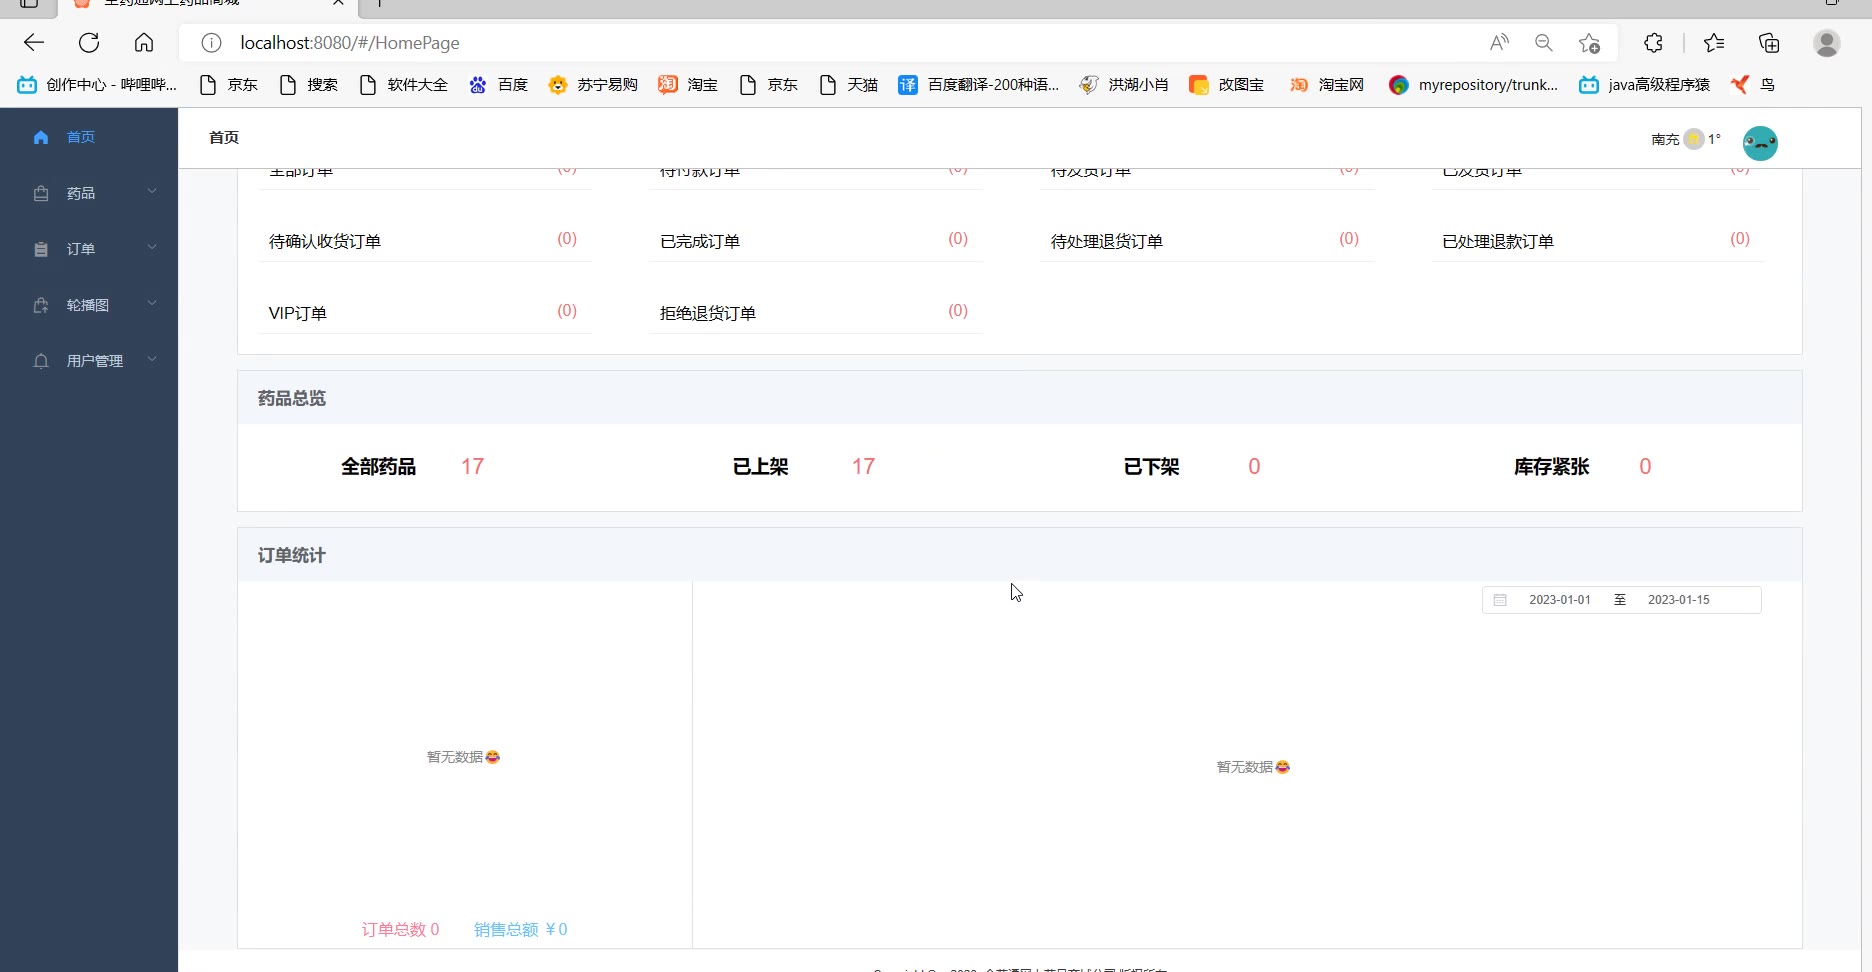Open the 百度 bookmark
Screen dimensions: 1872x972
click(x=498, y=85)
